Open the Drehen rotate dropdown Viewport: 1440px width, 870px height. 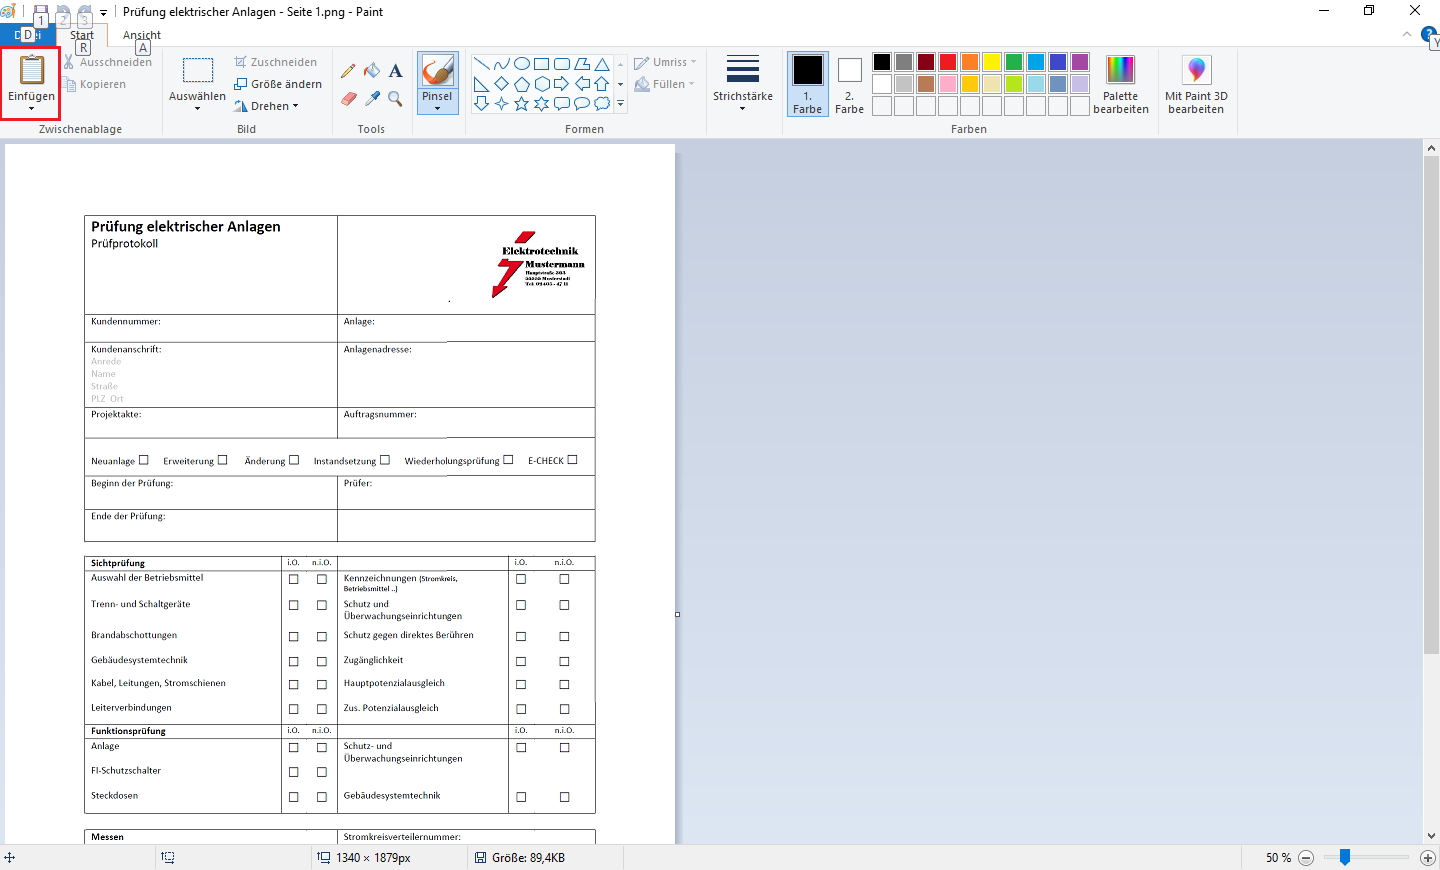point(267,106)
